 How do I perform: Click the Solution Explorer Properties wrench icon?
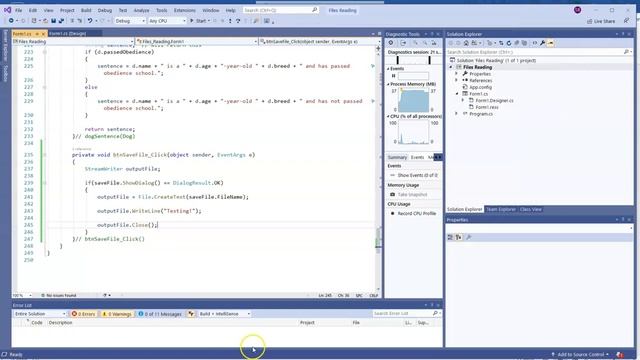(542, 43)
